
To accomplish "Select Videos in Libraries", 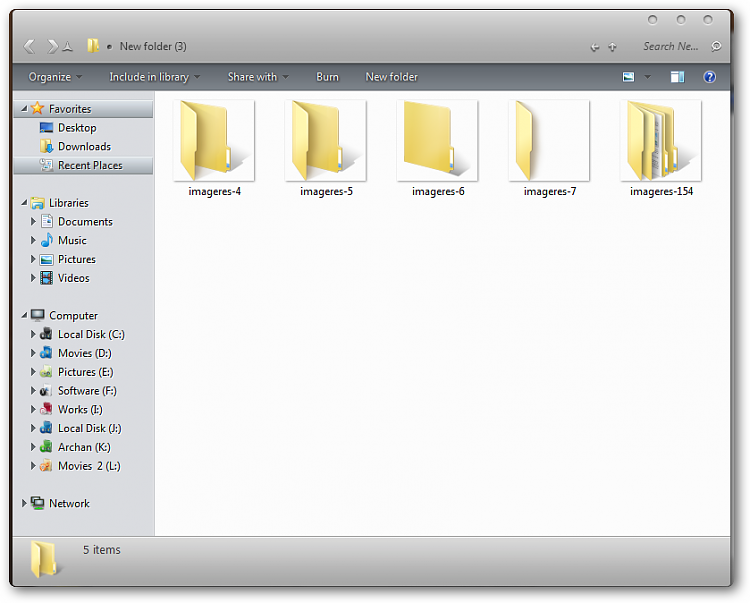I will coord(74,278).
